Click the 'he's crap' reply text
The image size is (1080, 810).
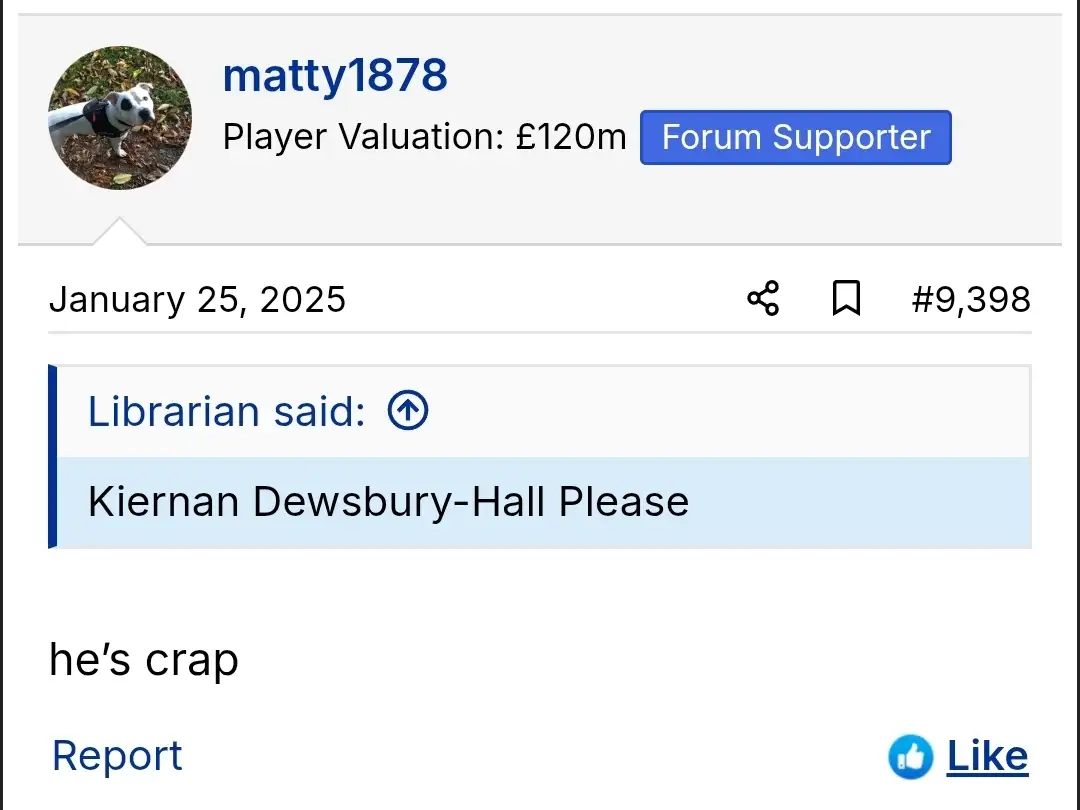pos(144,660)
